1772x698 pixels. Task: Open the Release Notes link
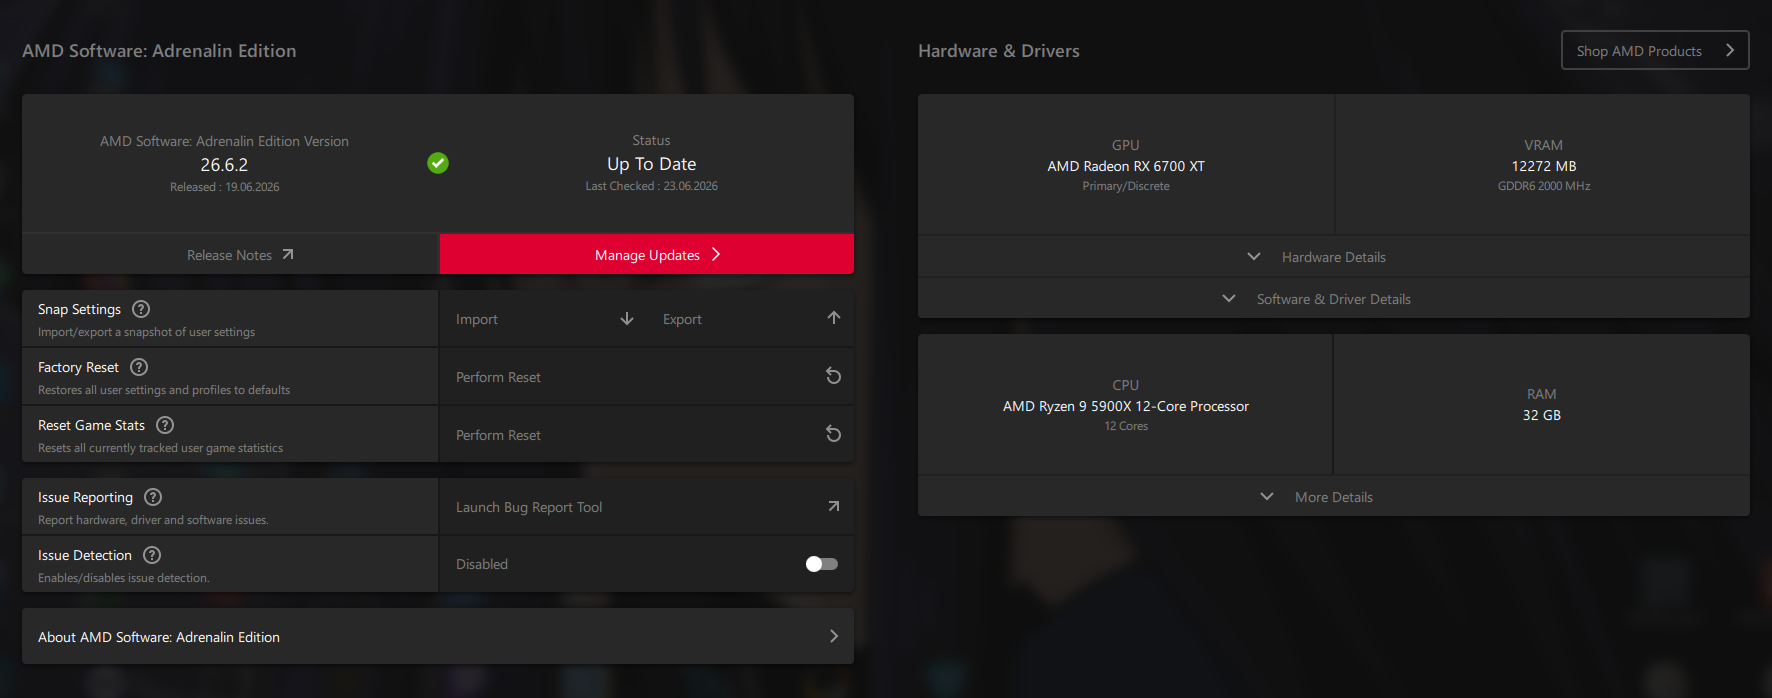[x=230, y=254]
